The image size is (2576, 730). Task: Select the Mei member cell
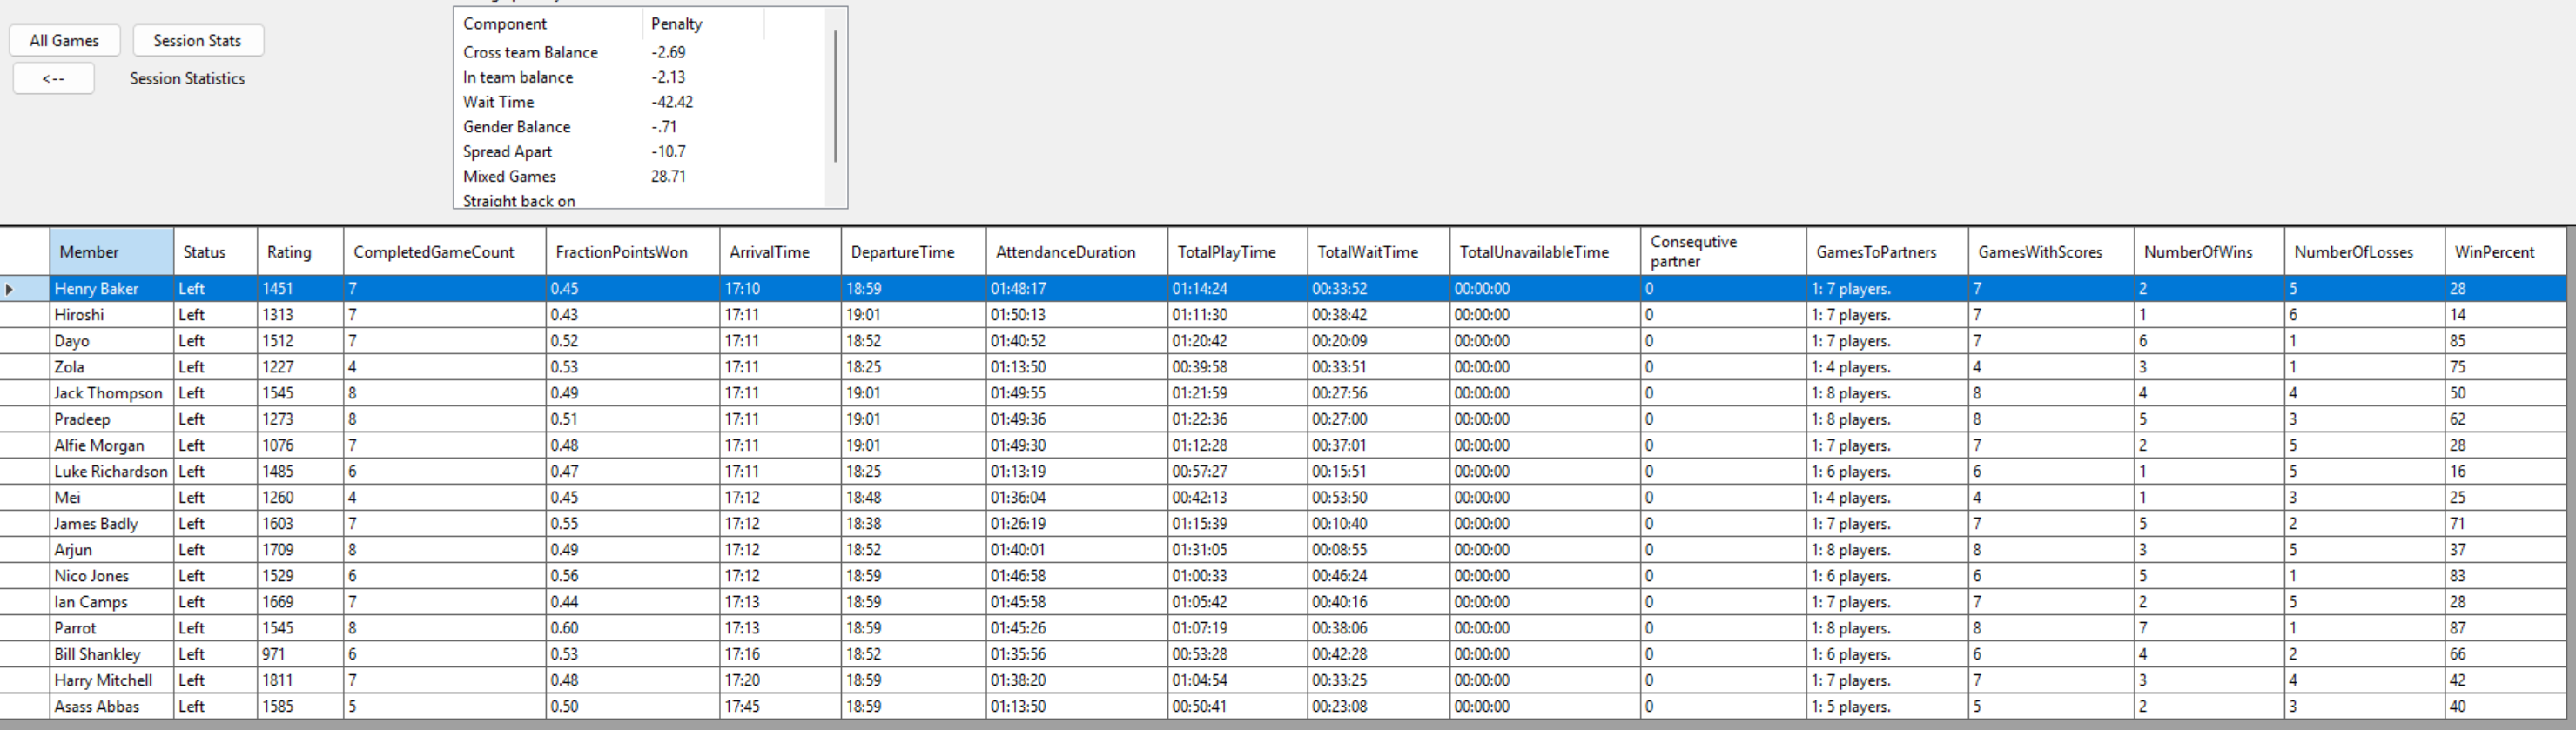pyautogui.click(x=111, y=497)
